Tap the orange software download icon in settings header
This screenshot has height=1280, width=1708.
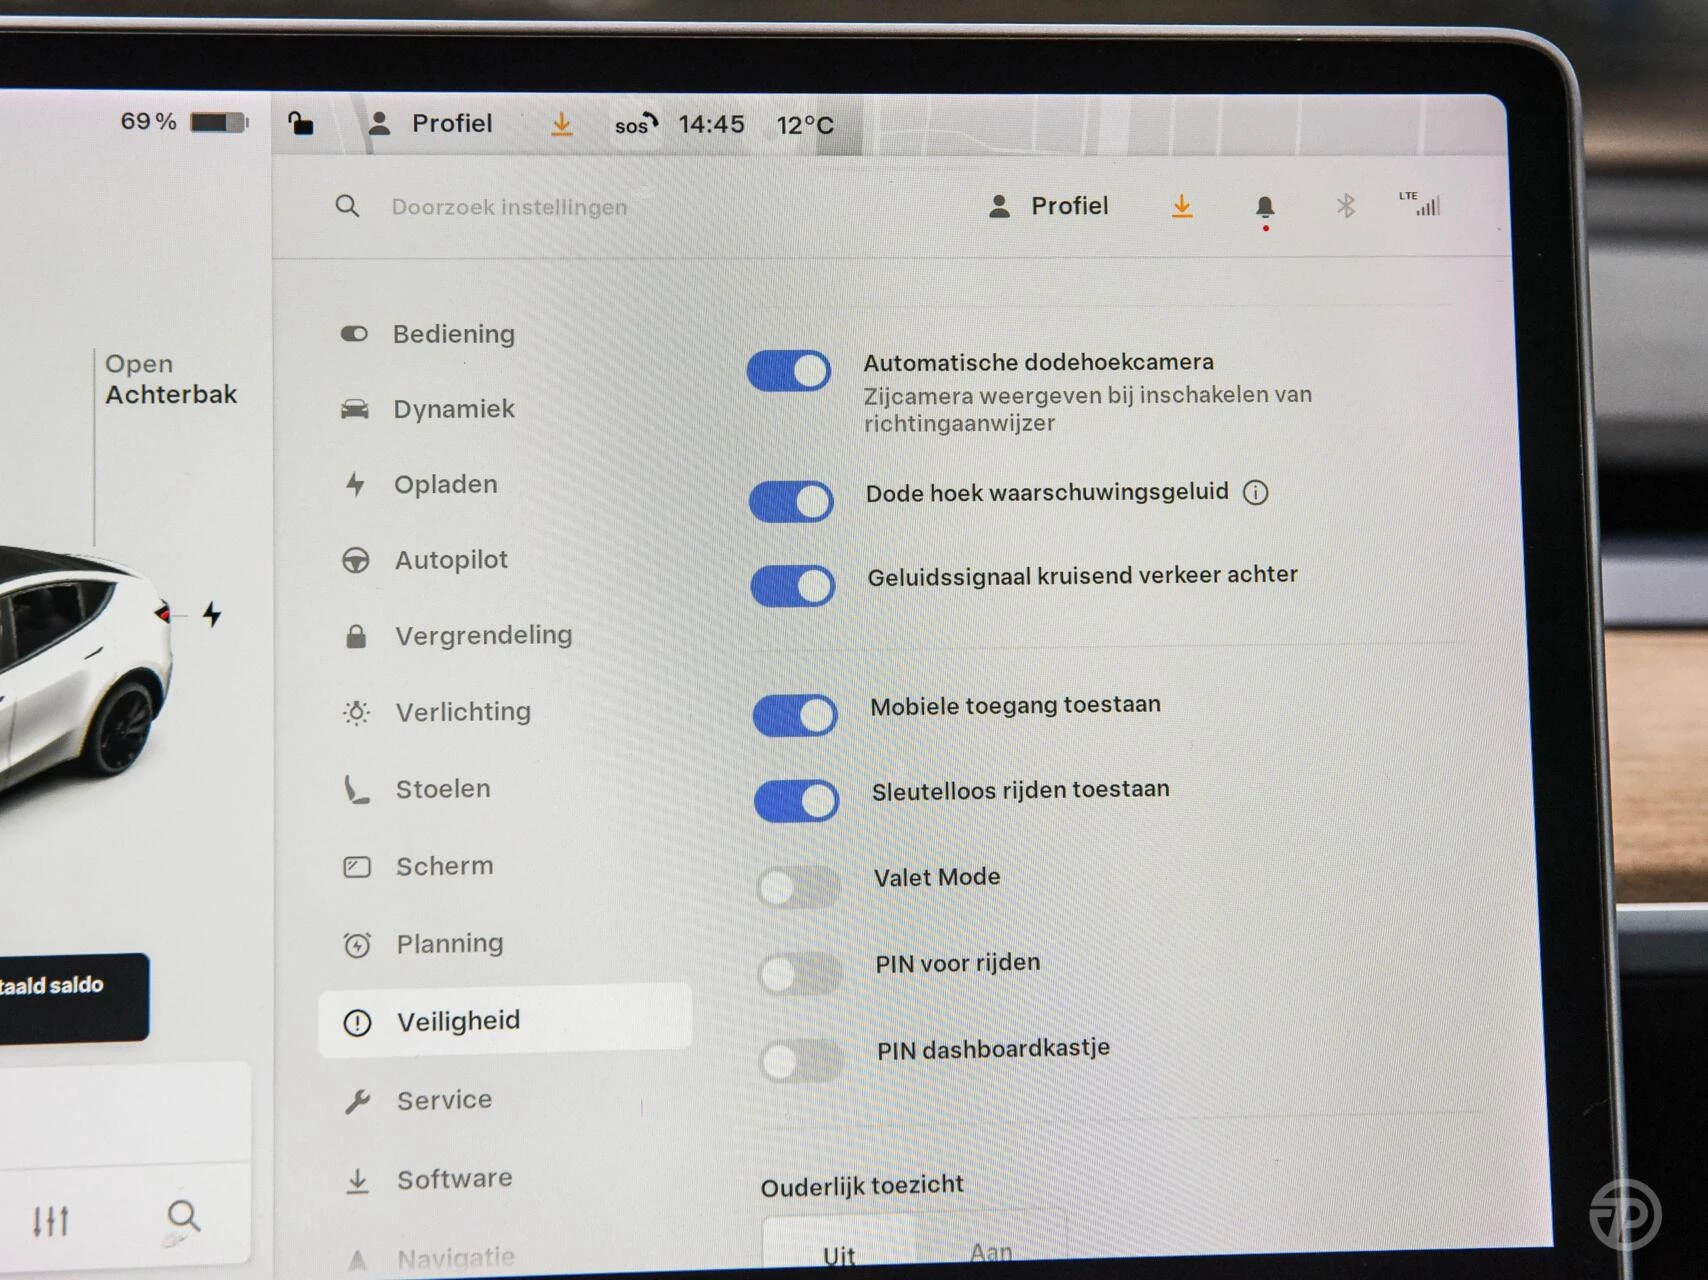1182,206
